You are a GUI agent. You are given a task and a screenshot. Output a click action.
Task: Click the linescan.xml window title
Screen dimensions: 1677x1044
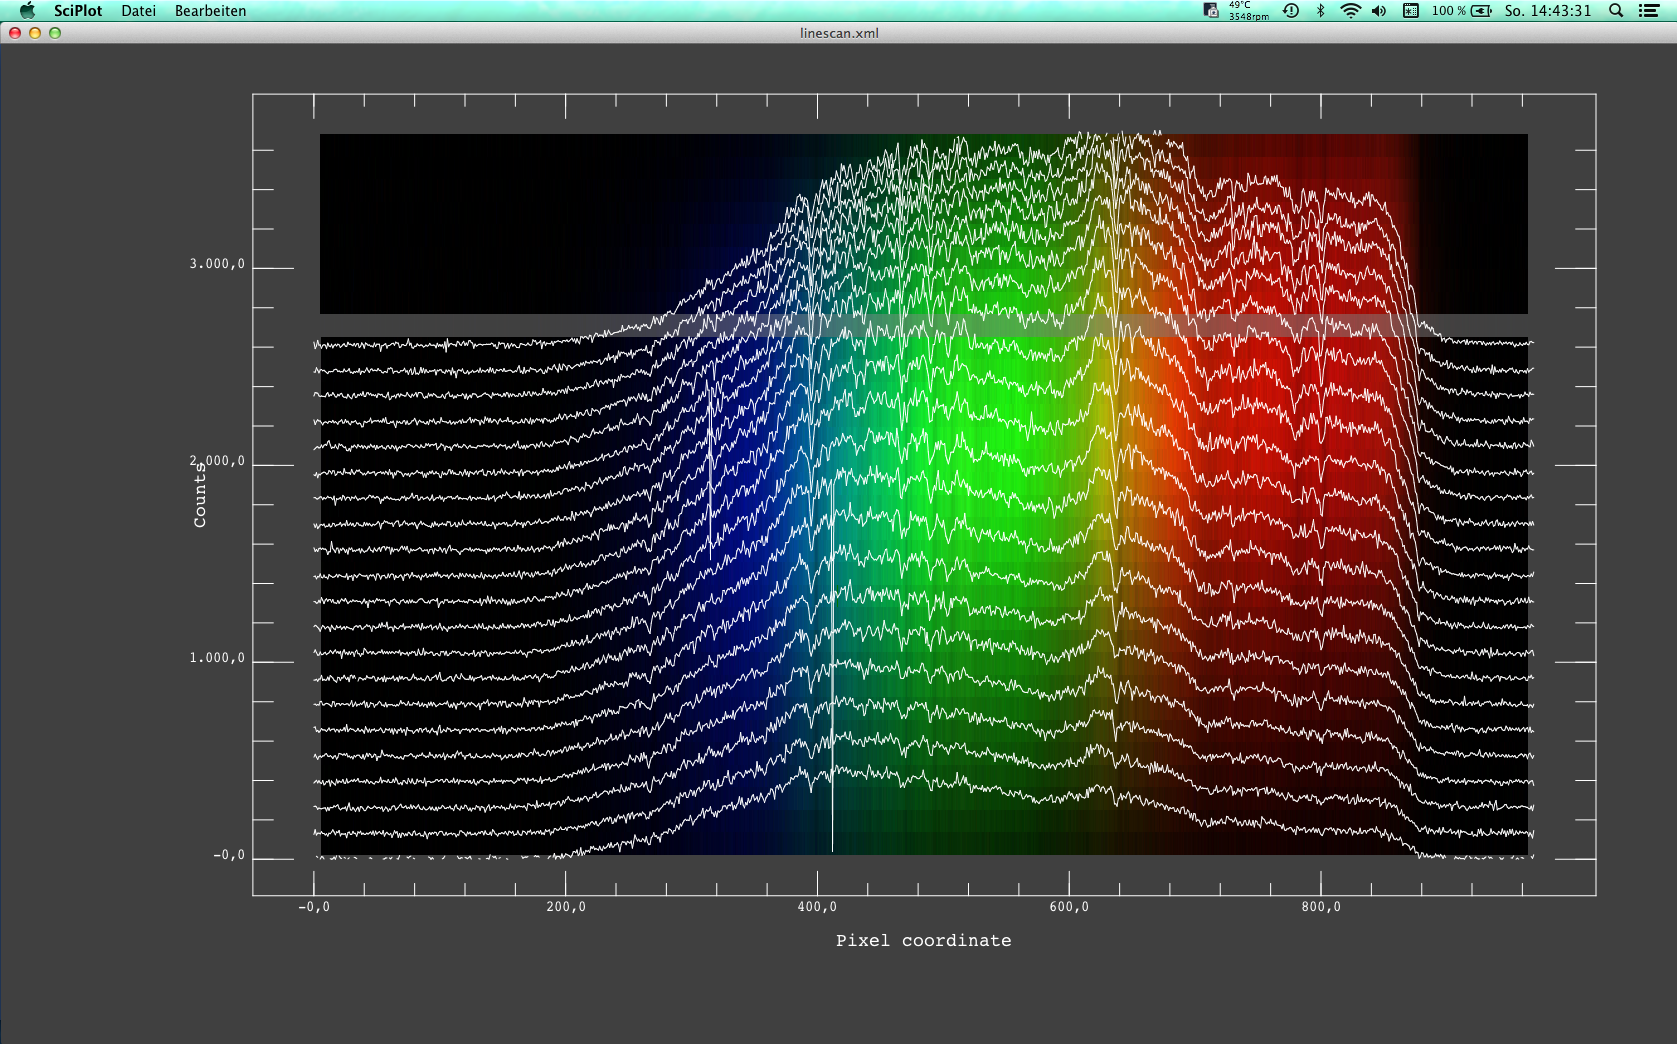839,33
